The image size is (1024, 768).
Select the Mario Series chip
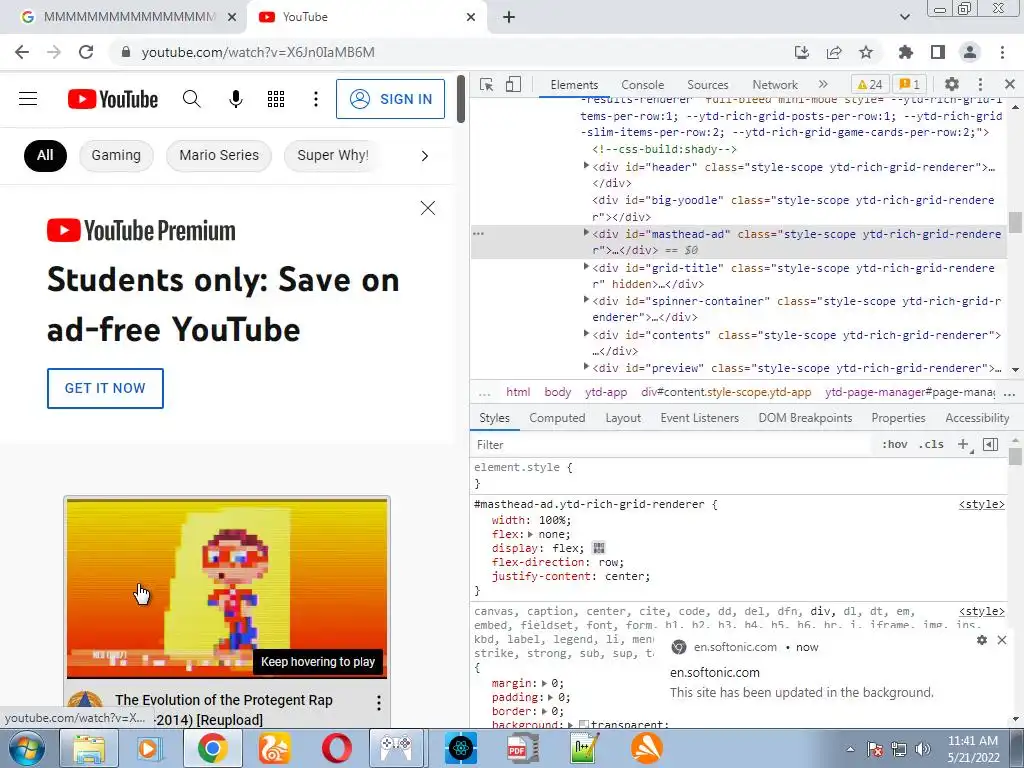(x=219, y=155)
